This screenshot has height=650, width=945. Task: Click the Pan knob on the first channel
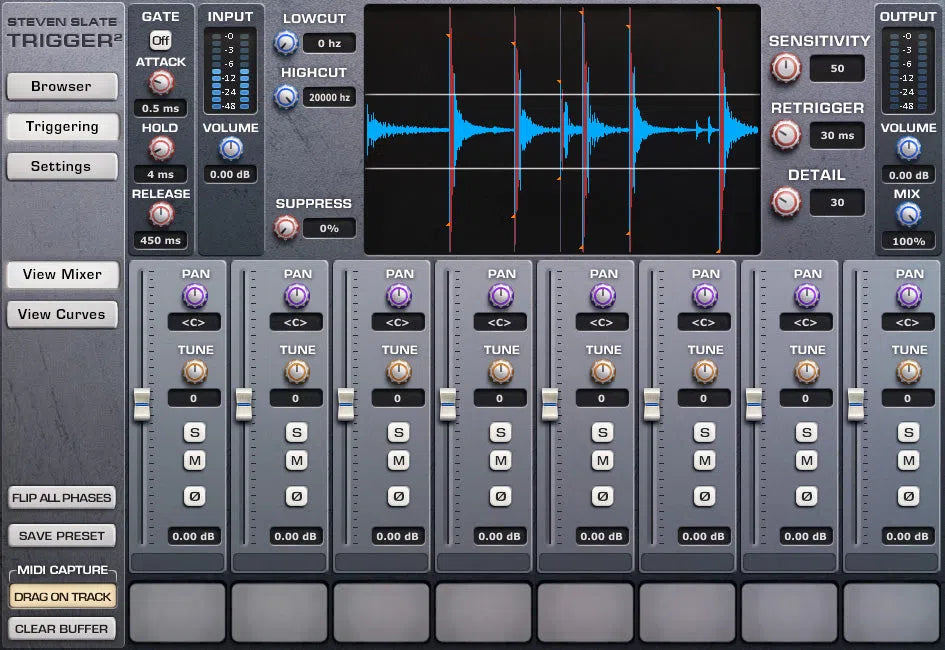coord(194,296)
